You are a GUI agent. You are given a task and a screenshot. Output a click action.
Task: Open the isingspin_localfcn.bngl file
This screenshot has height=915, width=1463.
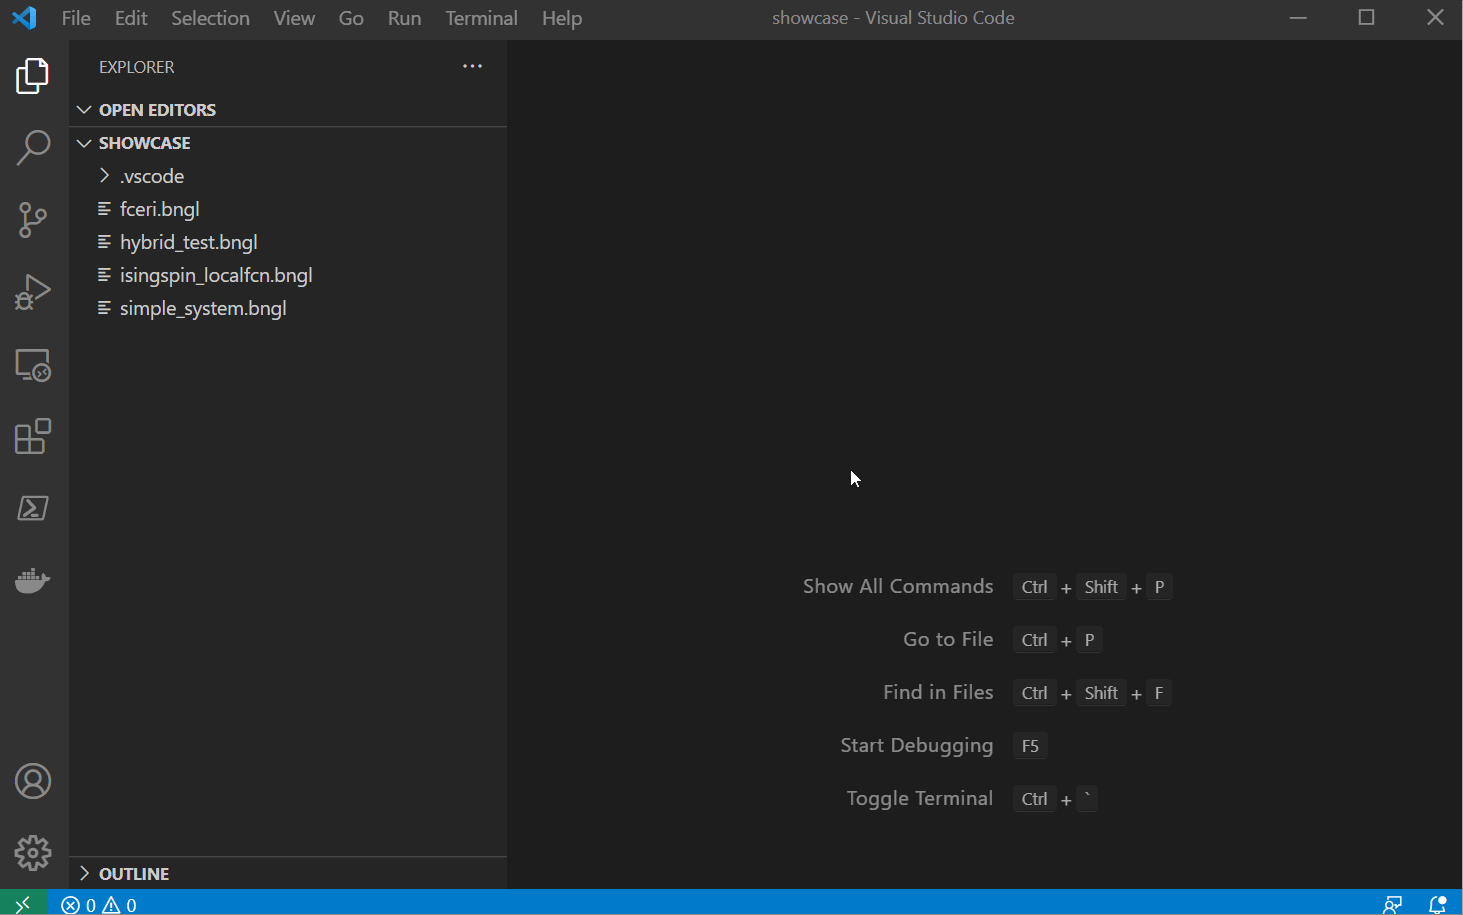click(x=288, y=275)
